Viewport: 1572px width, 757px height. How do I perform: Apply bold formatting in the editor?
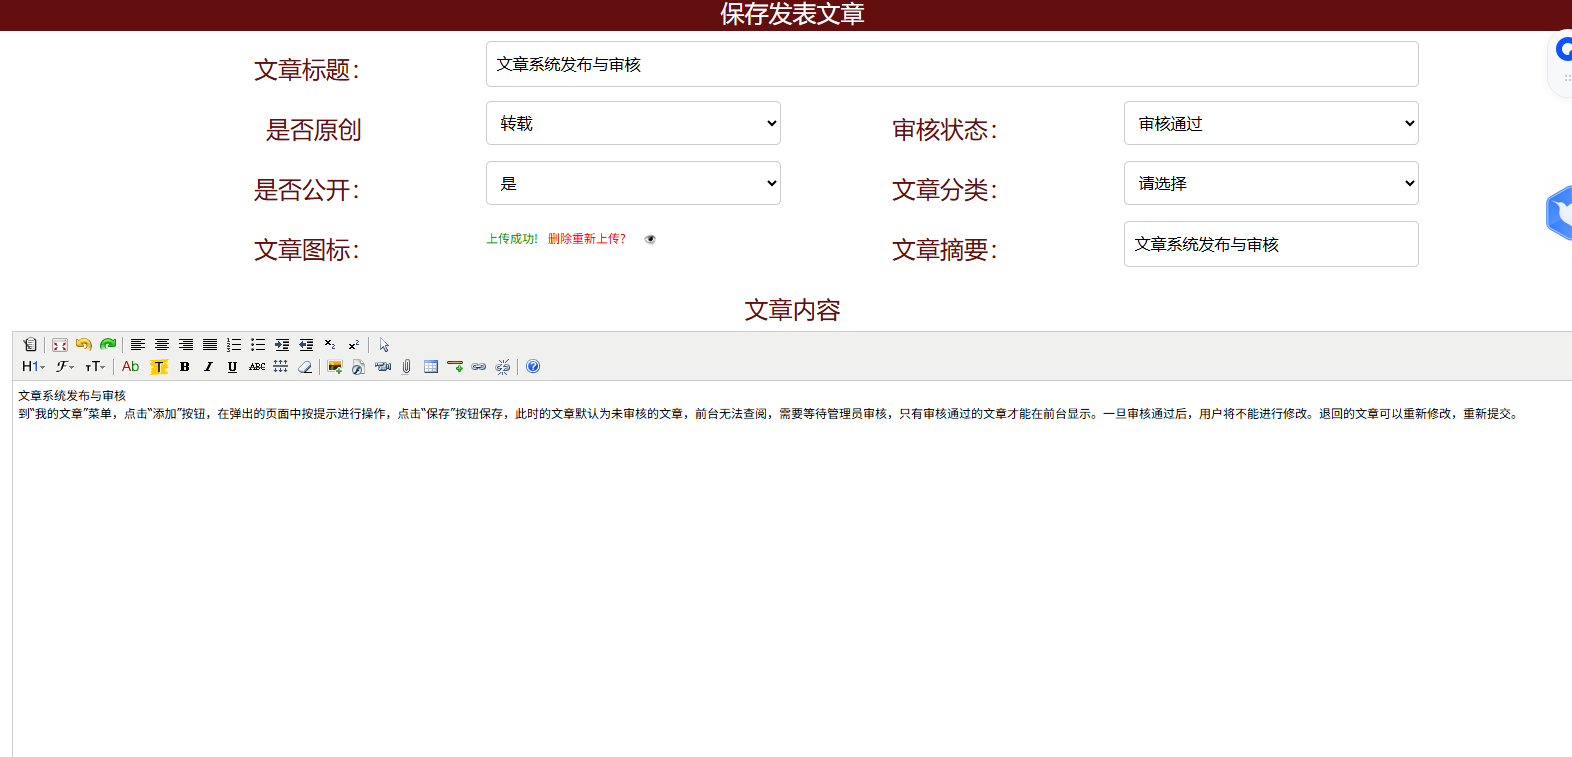tap(184, 367)
